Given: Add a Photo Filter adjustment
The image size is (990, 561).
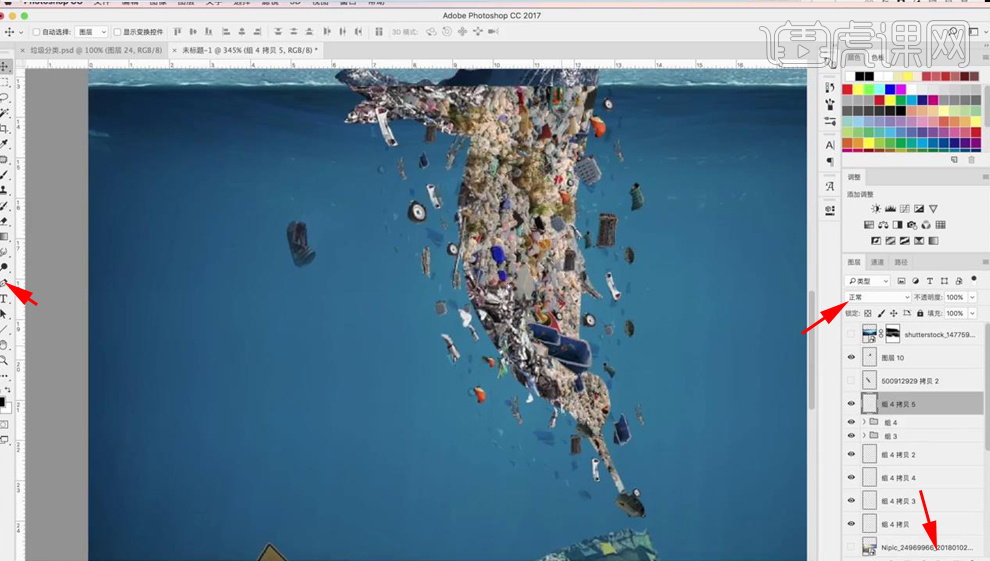Looking at the screenshot, I should 912,225.
